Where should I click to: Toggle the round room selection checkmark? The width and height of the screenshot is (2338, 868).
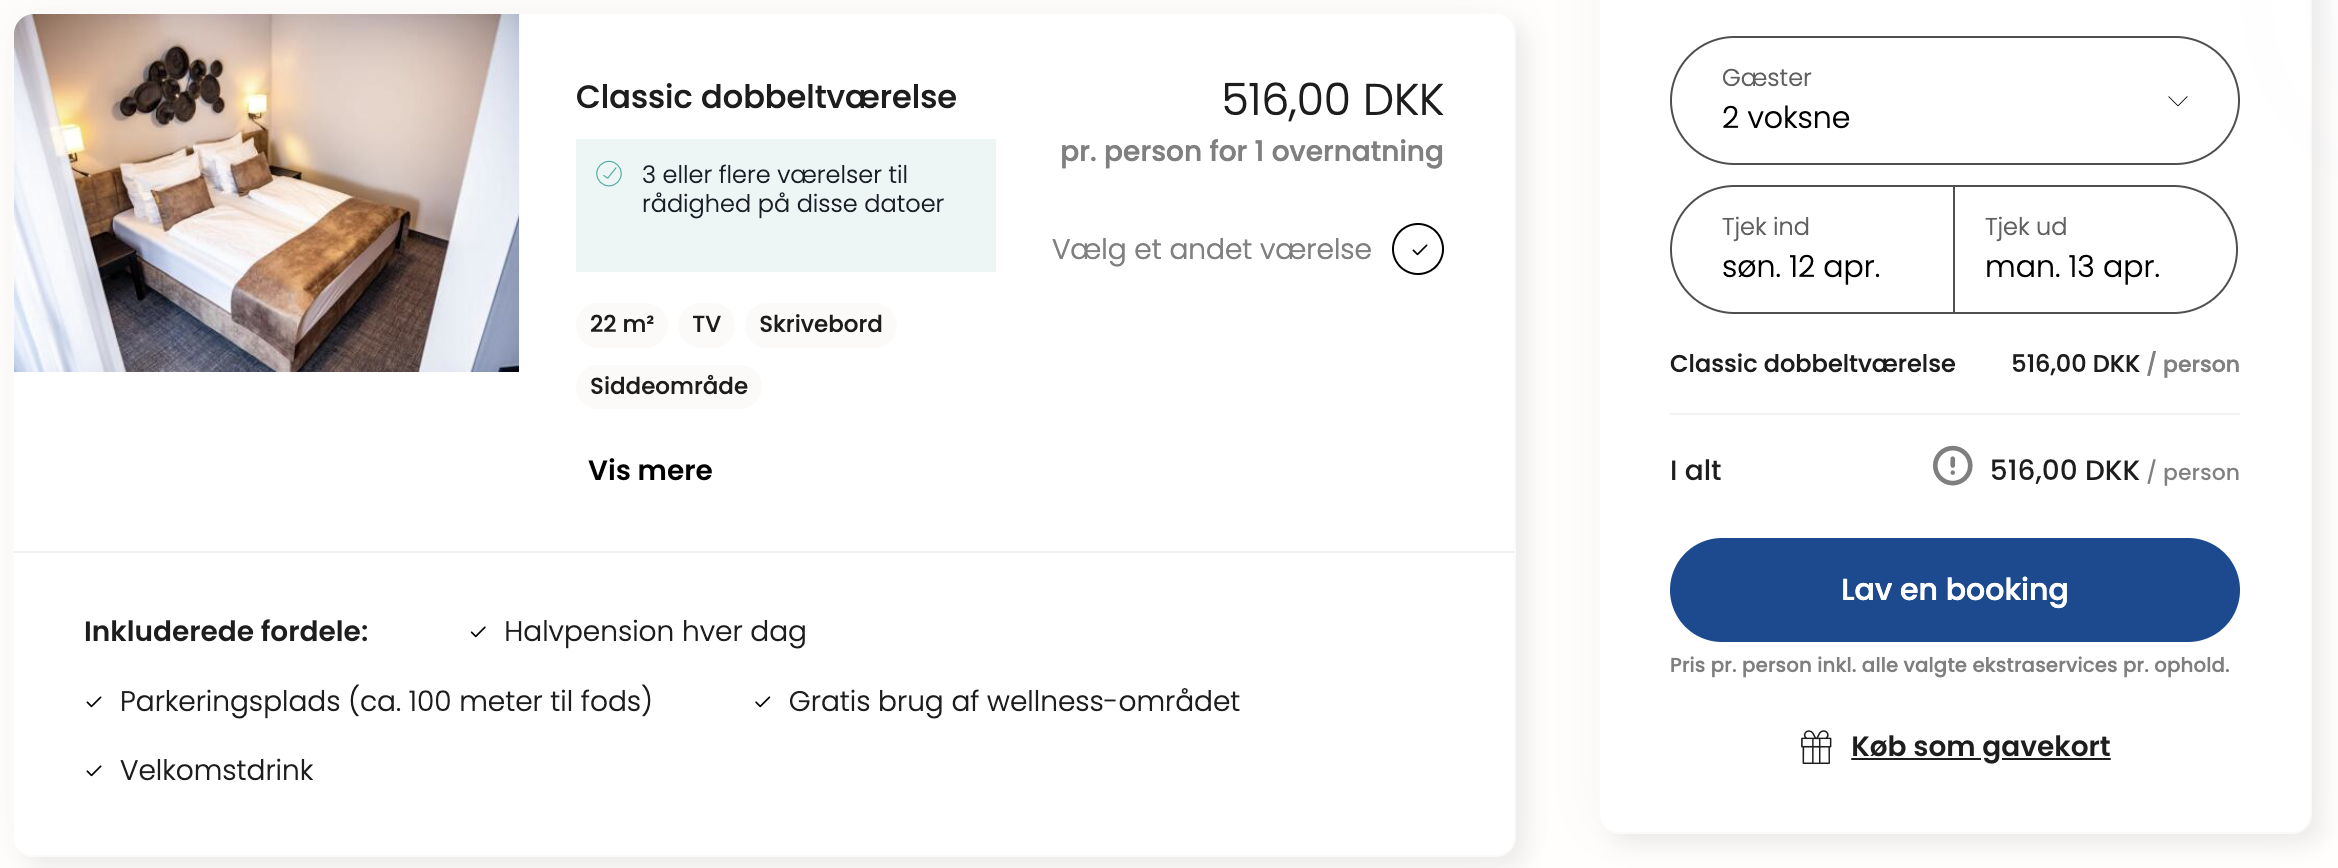[1417, 249]
